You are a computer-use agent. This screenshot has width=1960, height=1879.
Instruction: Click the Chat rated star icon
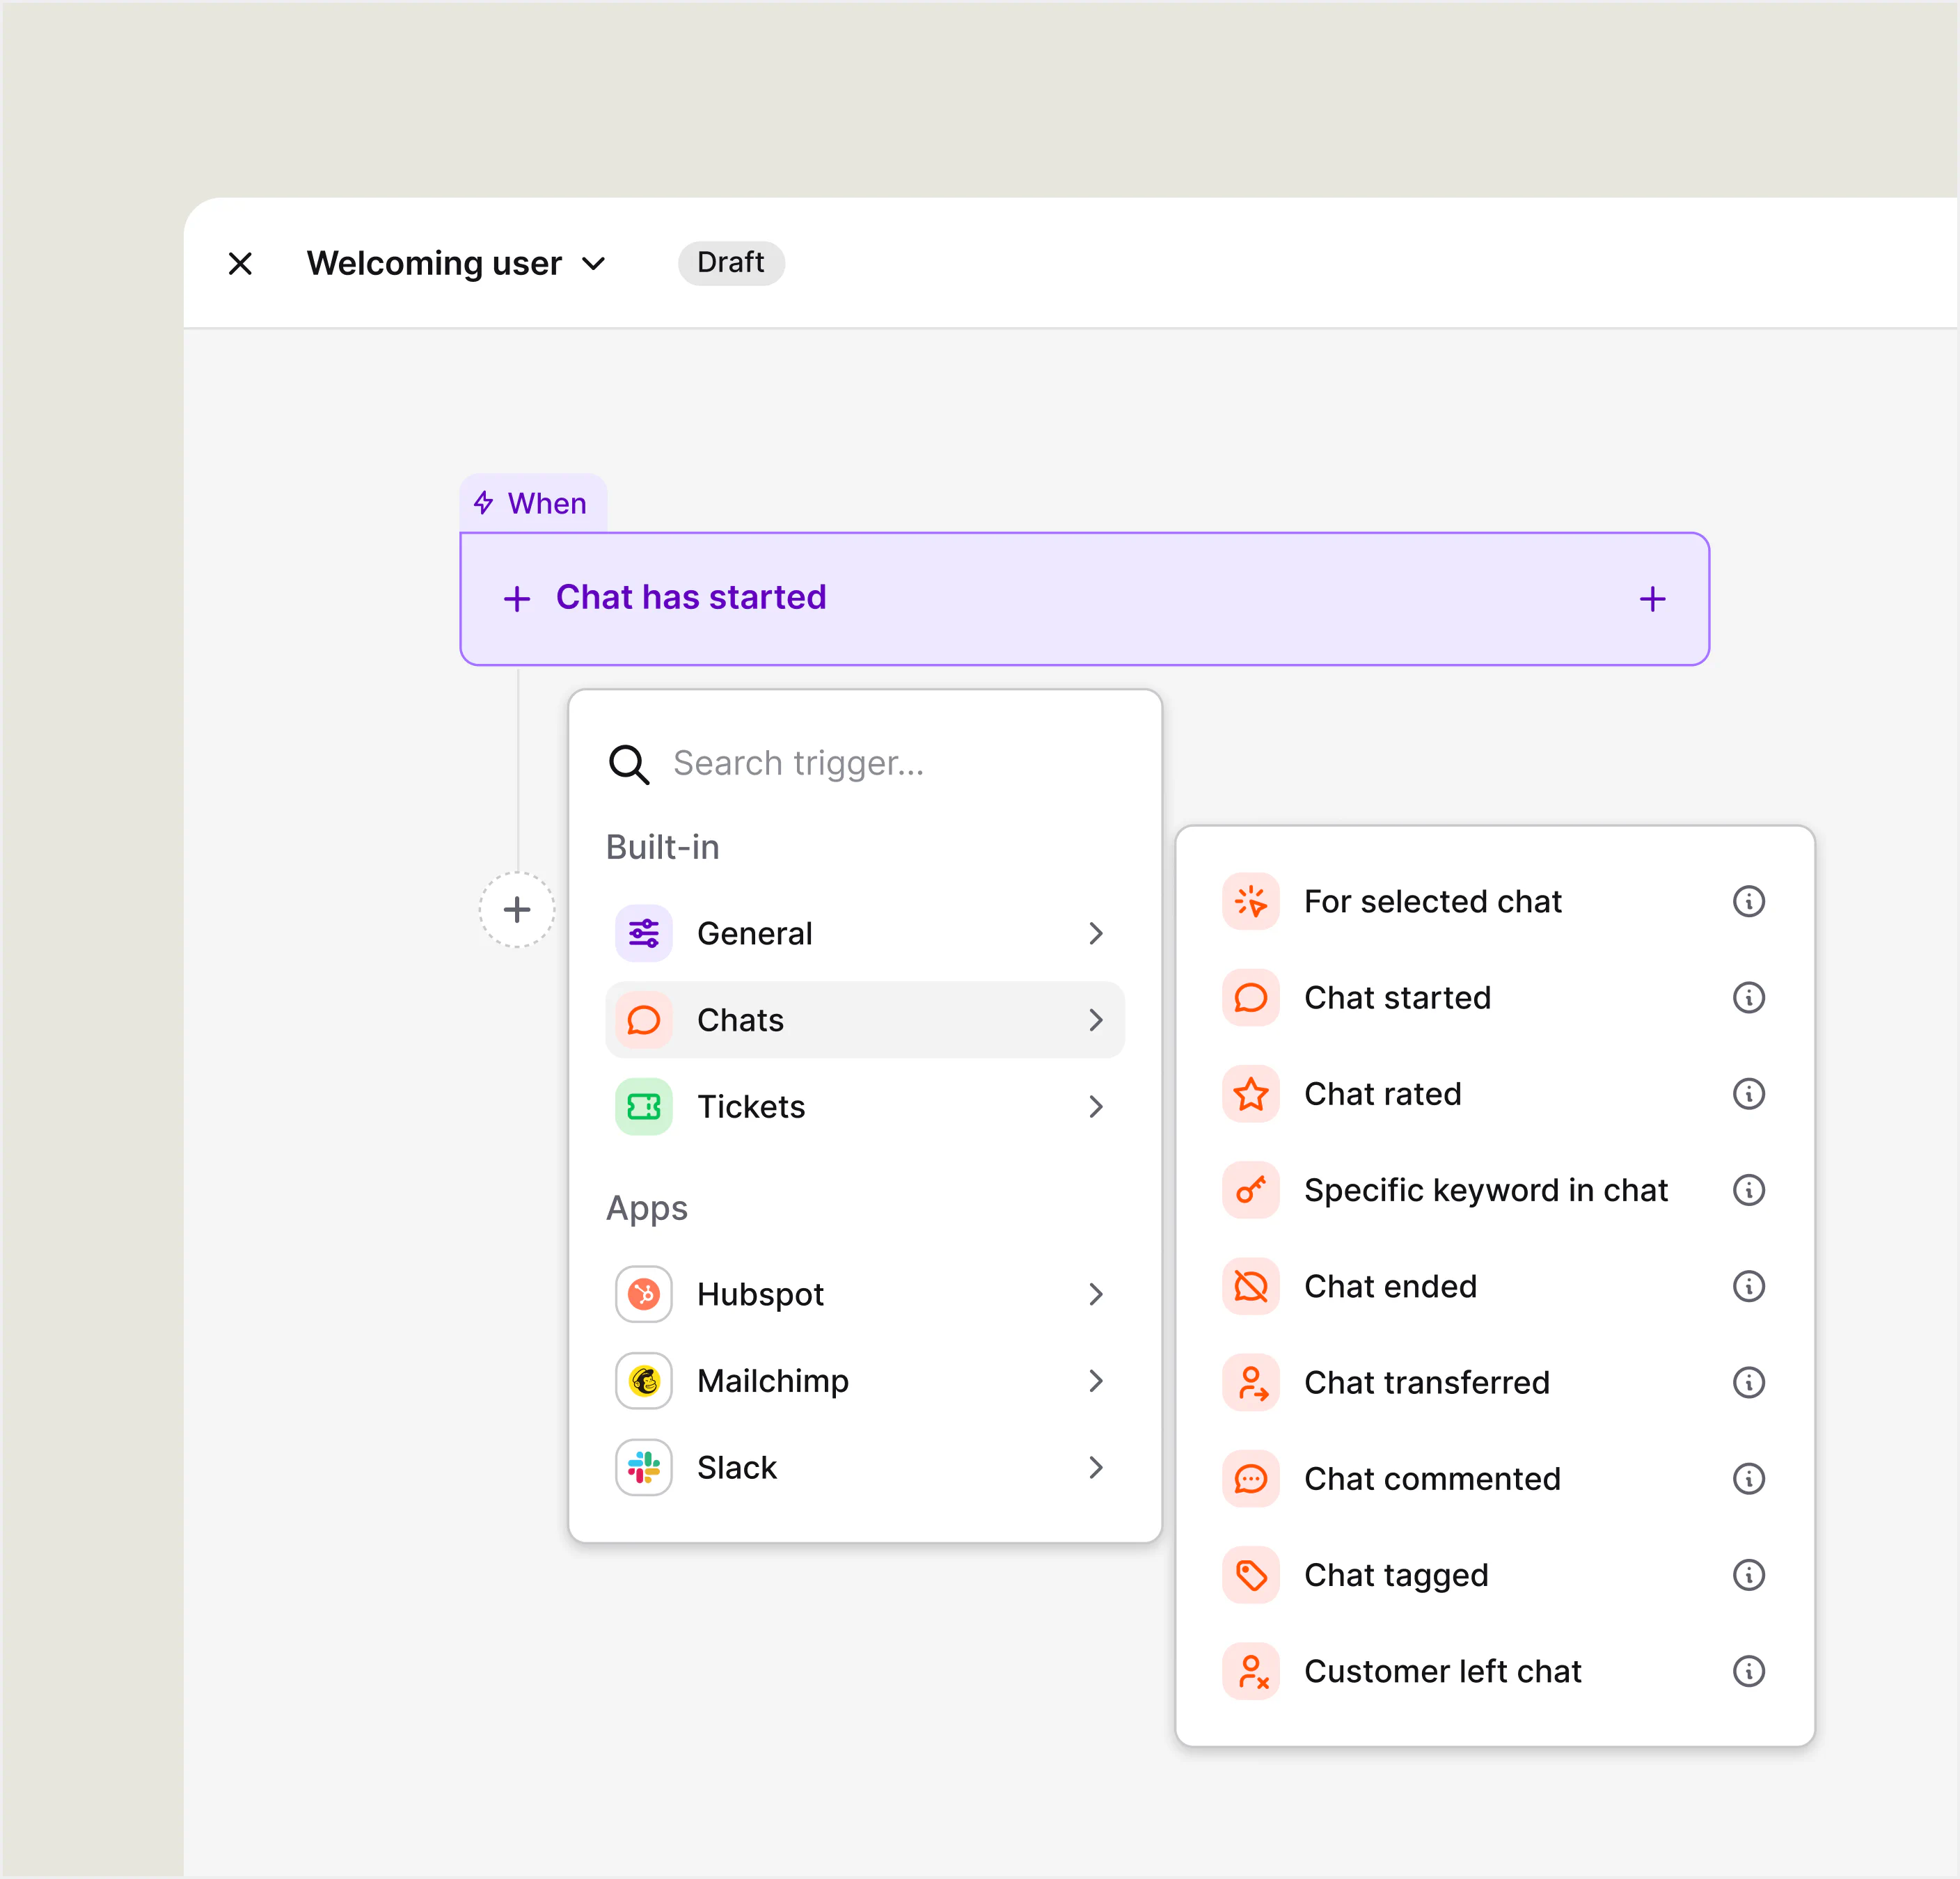pos(1251,1094)
